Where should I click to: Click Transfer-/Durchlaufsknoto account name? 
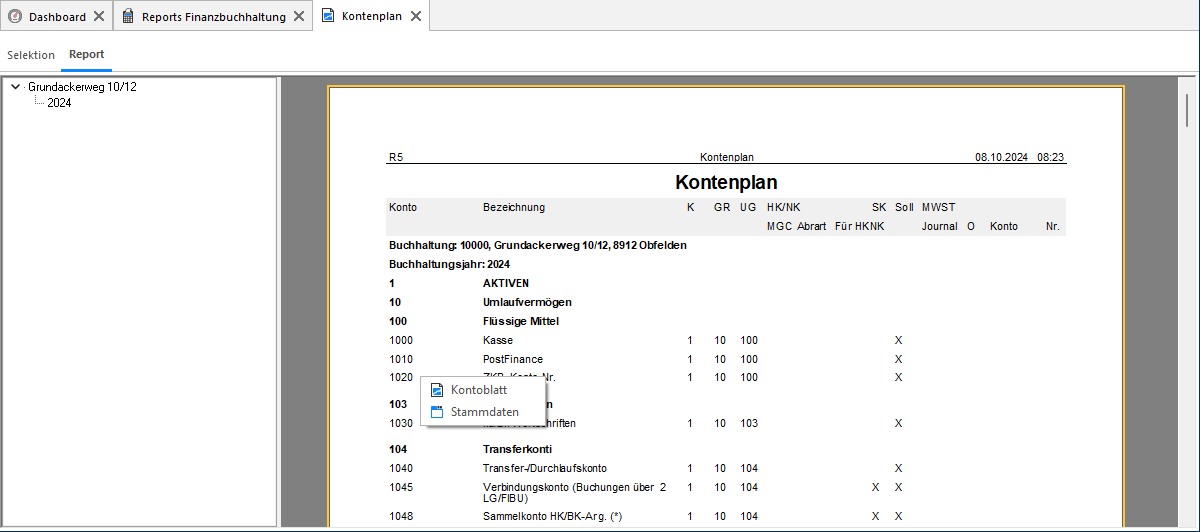[x=545, y=468]
